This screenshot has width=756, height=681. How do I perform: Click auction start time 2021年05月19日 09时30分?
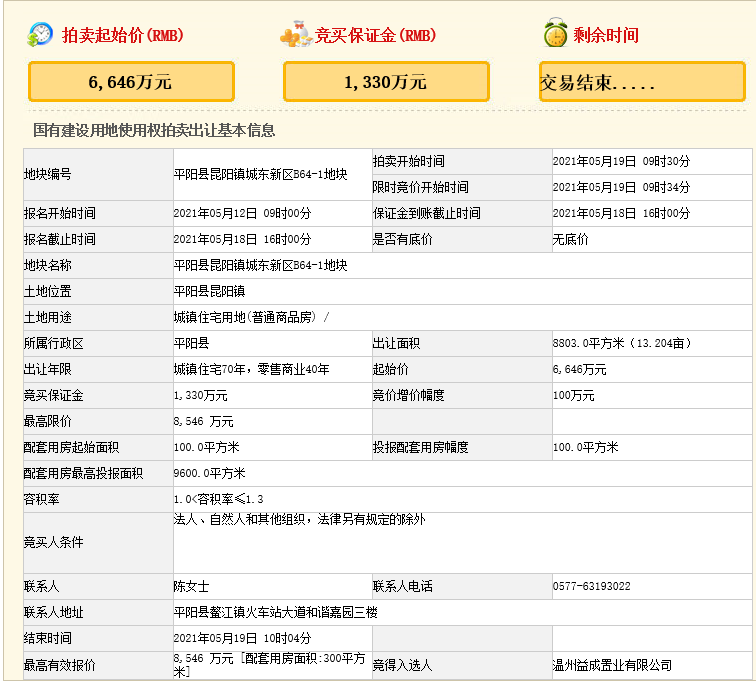click(x=621, y=161)
